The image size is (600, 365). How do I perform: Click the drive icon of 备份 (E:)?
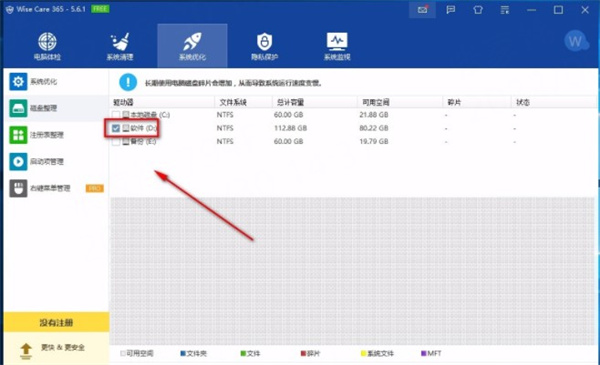(126, 142)
